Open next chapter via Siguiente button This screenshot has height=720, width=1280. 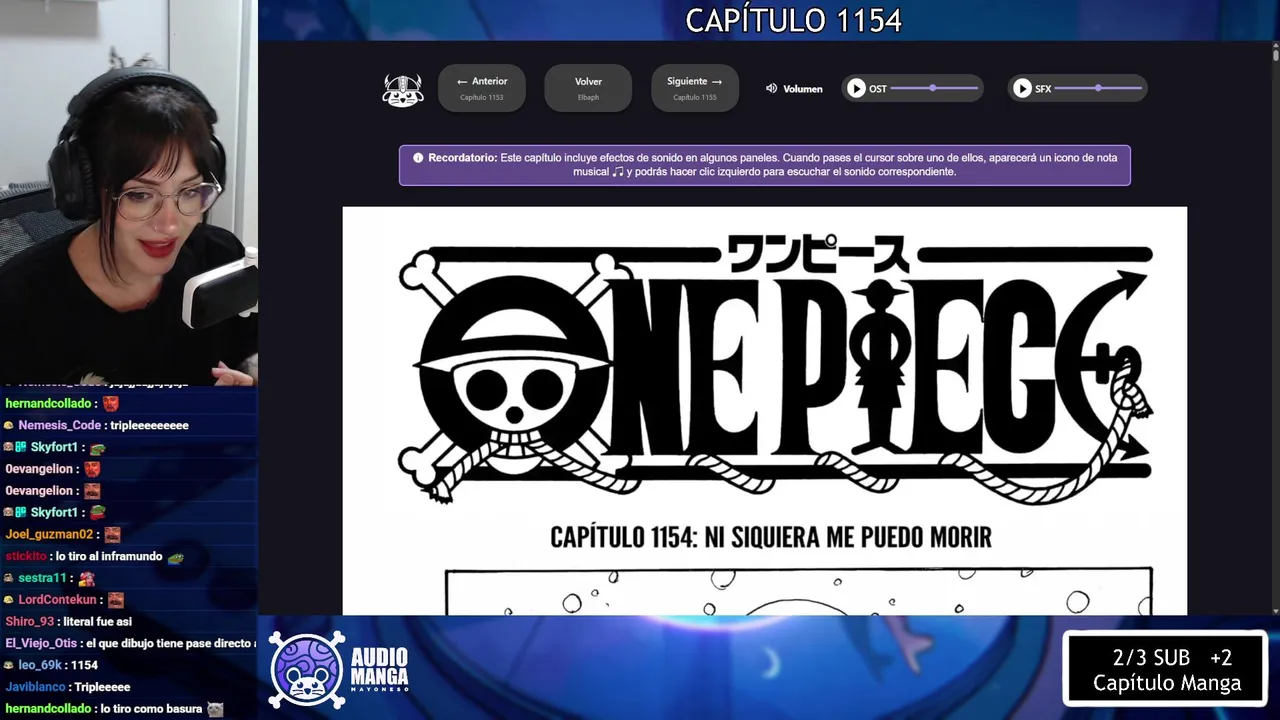pyautogui.click(x=695, y=88)
